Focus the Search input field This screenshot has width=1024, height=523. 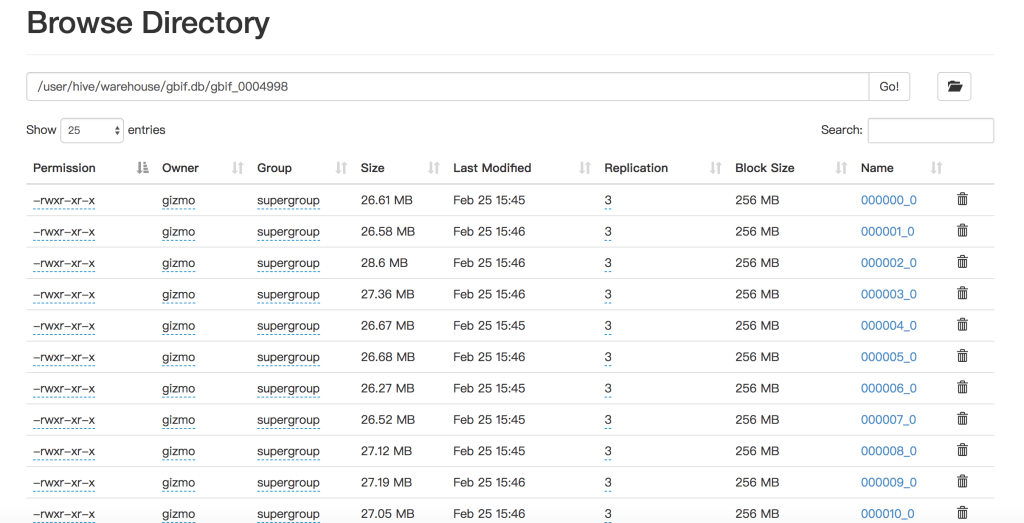coord(930,130)
